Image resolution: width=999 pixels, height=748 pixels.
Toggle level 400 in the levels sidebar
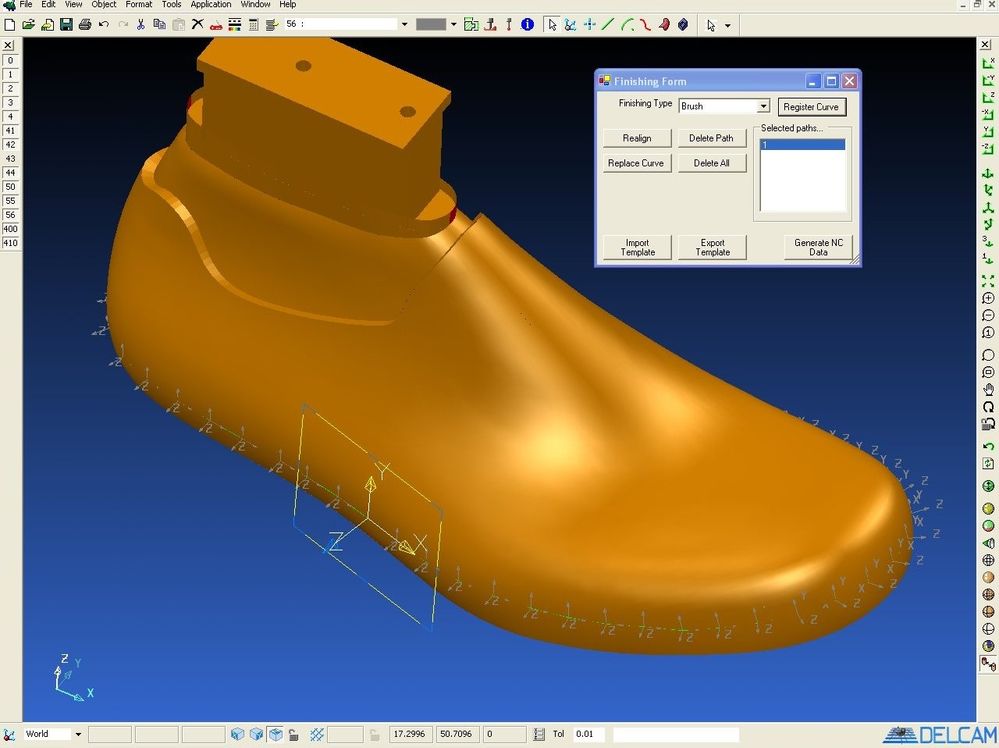(10, 229)
